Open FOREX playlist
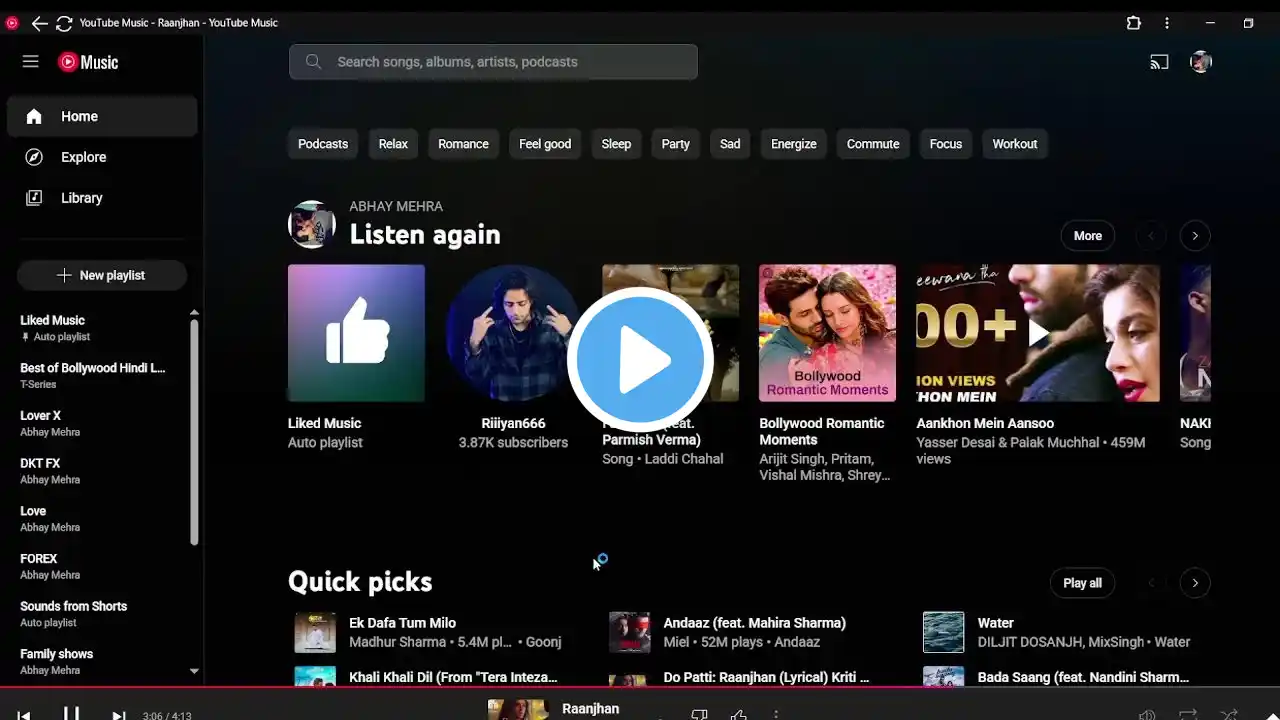 tap(97, 566)
